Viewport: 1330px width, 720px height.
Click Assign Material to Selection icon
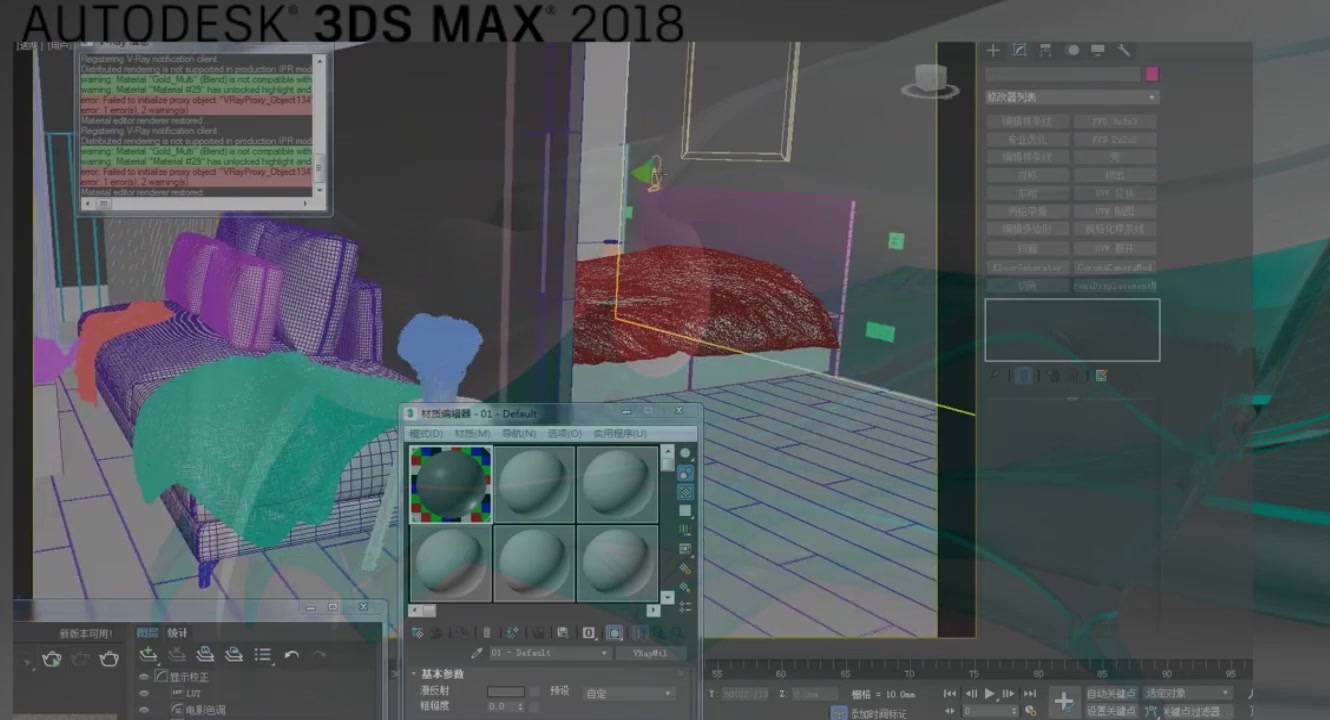461,632
